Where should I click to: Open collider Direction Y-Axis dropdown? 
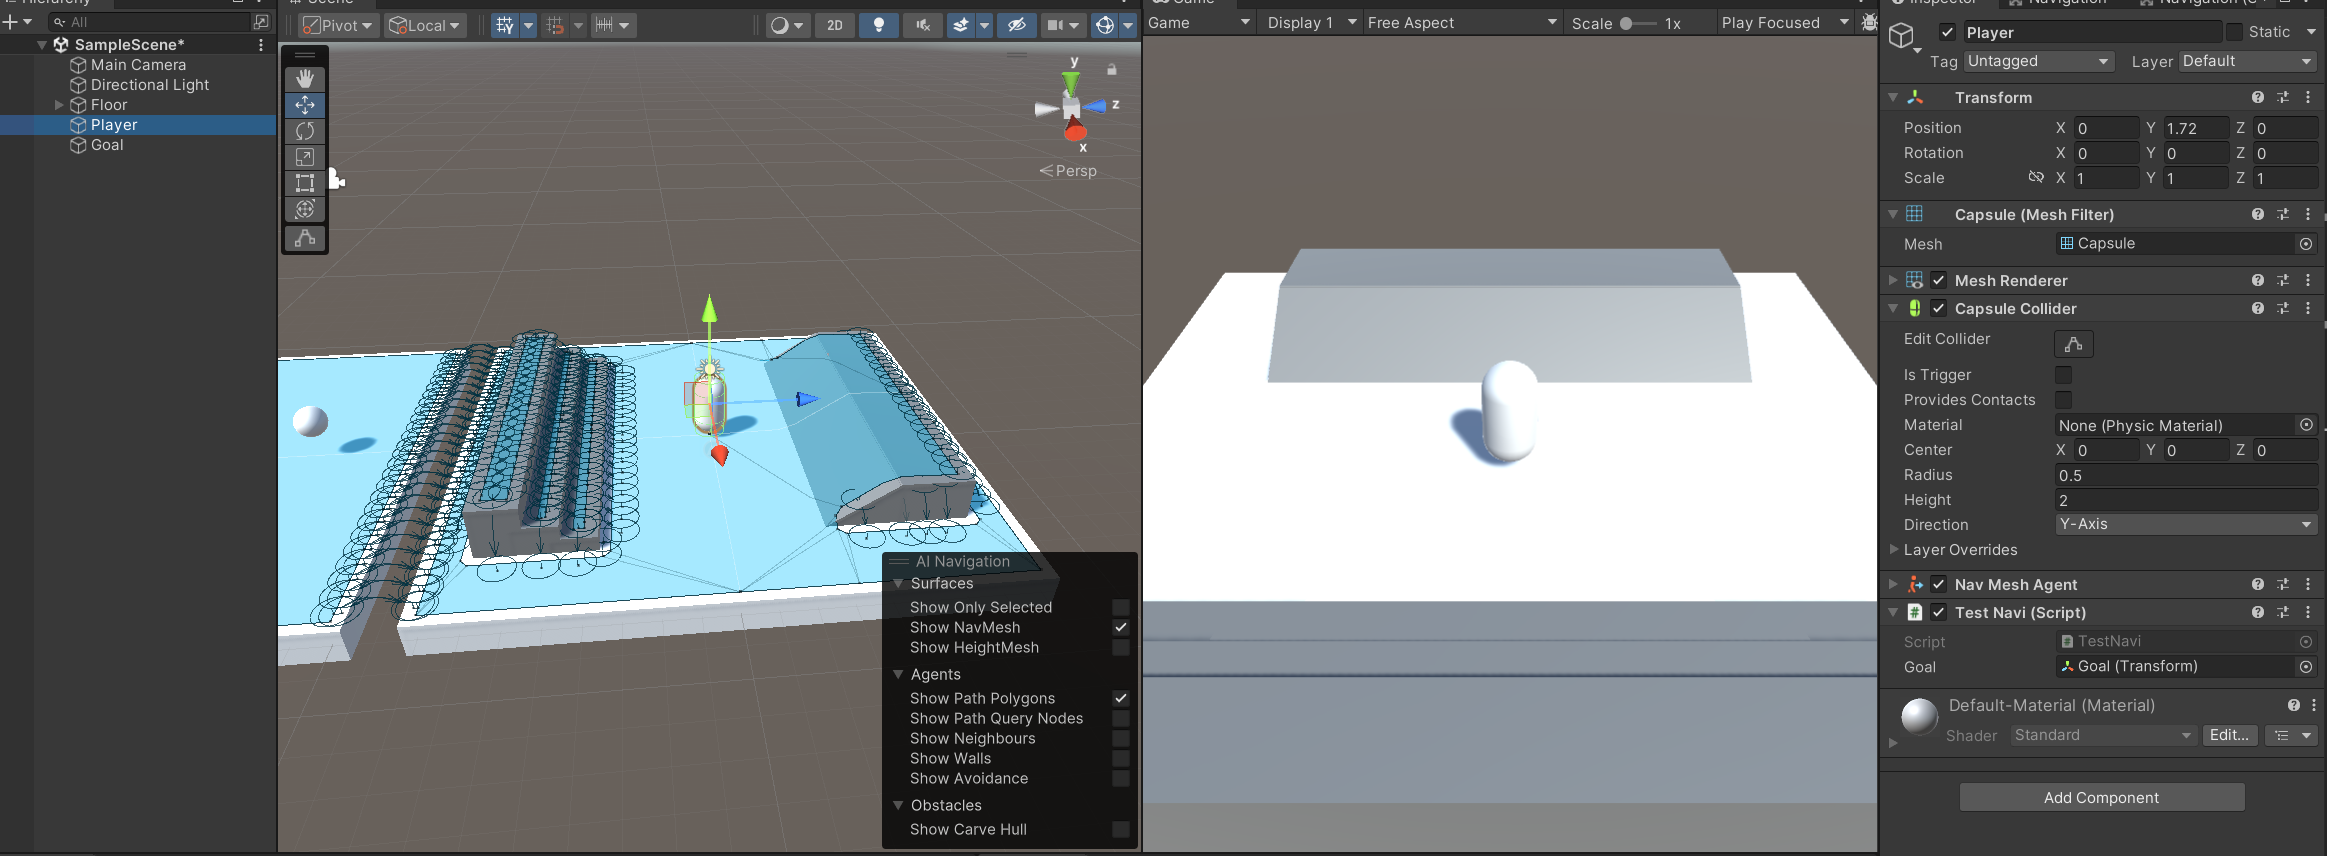tap(2186, 524)
